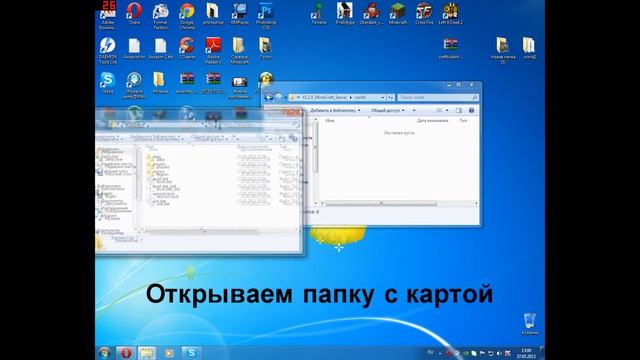Open the Adobe Reader desktop shortcut

(x=213, y=50)
